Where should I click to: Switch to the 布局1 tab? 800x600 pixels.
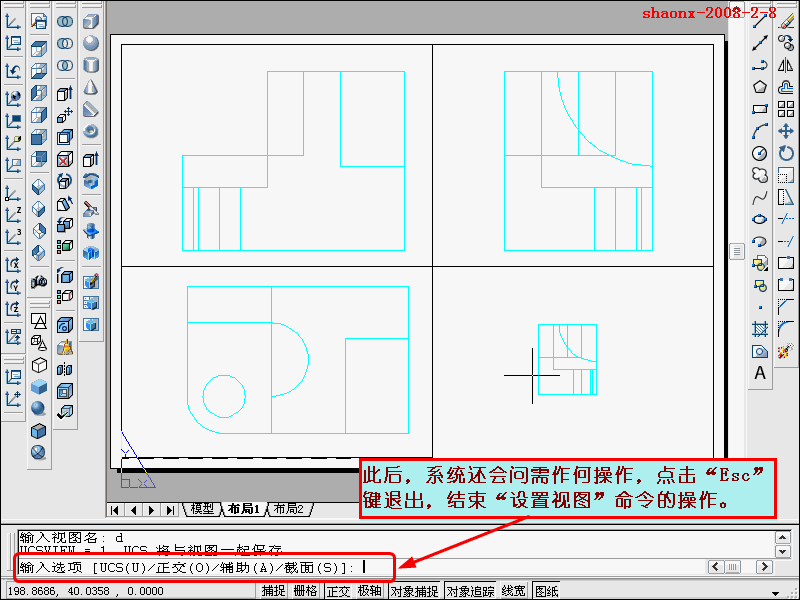point(243,509)
